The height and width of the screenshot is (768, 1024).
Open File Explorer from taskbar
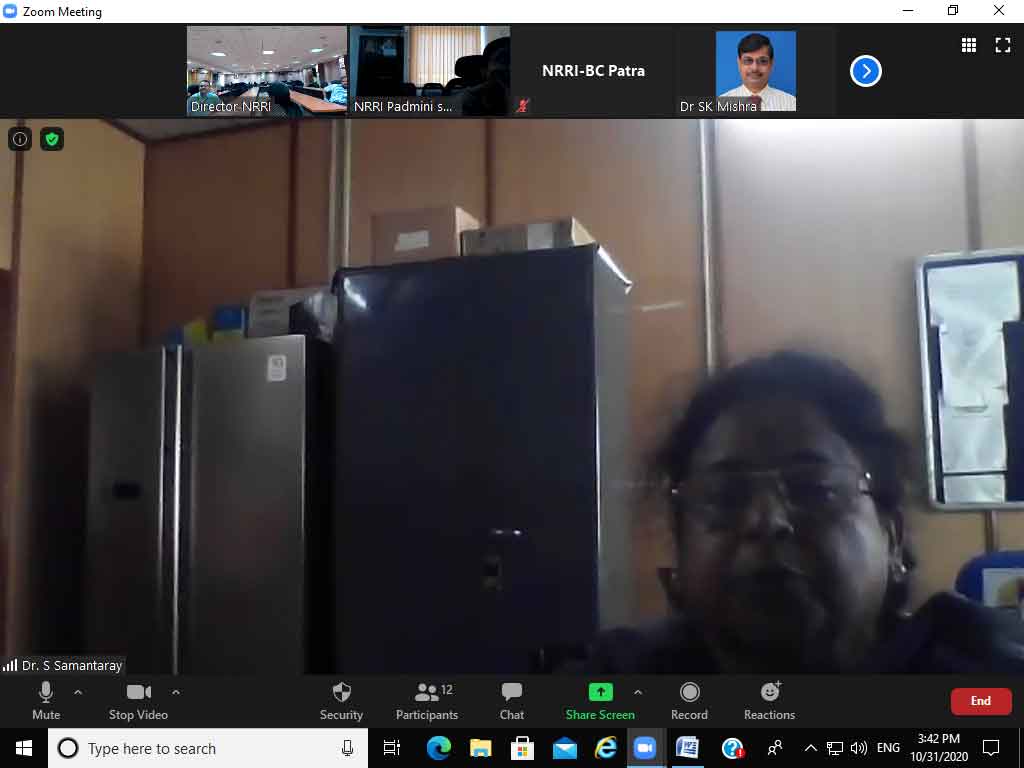pos(480,748)
